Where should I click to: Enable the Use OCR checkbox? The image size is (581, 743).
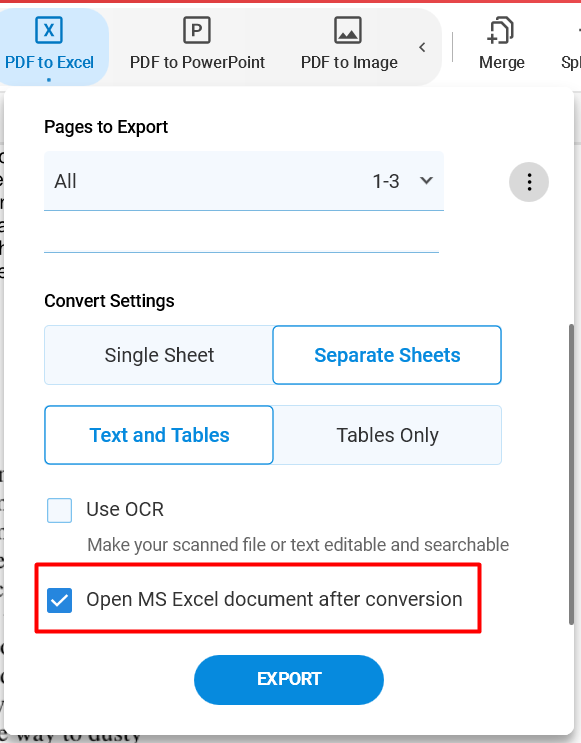point(59,510)
